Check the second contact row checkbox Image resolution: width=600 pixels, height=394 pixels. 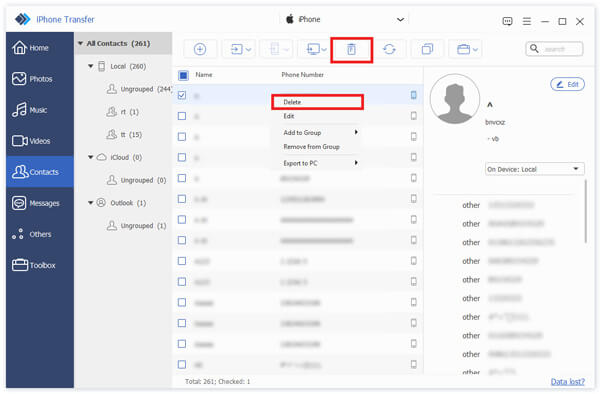pos(182,116)
